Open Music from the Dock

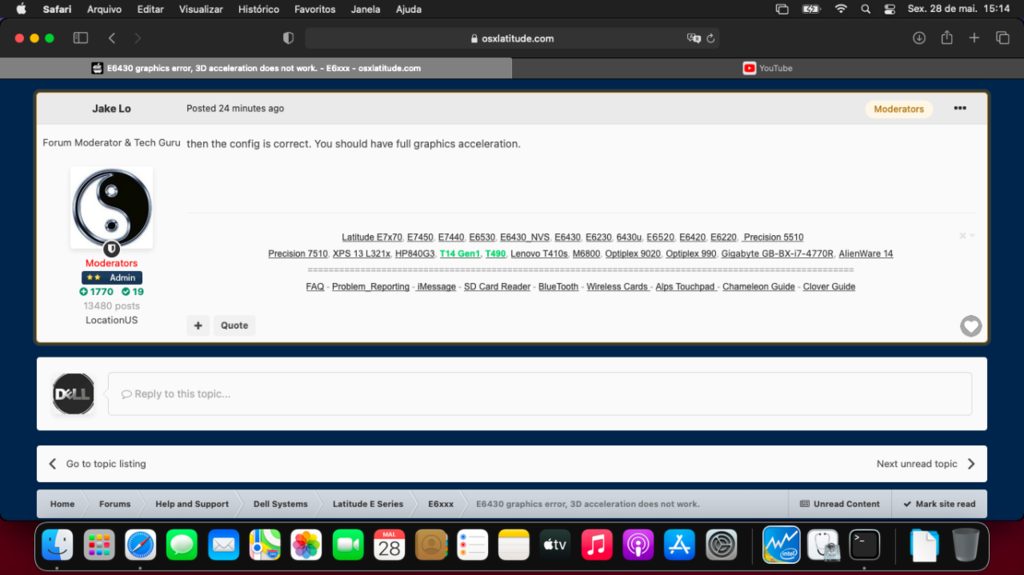(x=596, y=544)
